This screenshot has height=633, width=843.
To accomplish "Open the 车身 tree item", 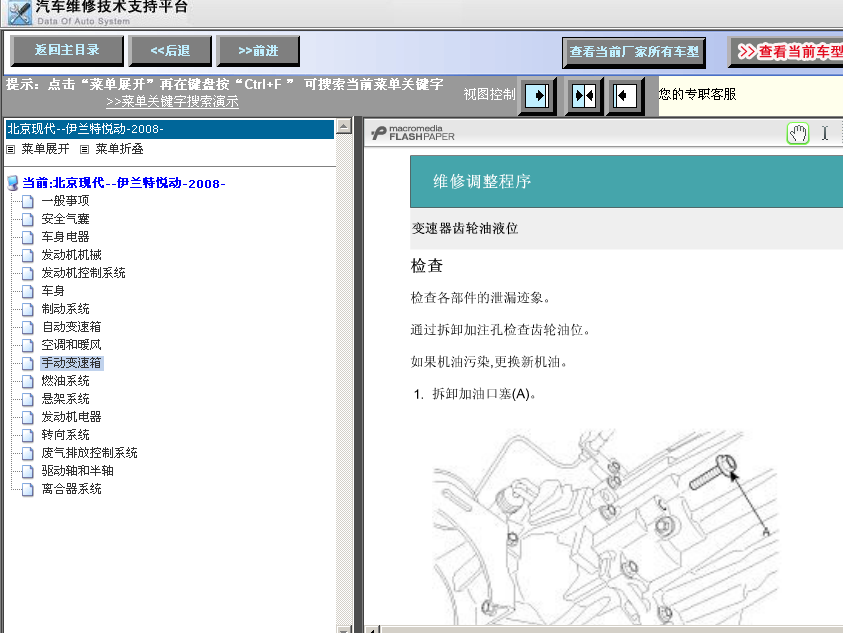I will pos(53,291).
